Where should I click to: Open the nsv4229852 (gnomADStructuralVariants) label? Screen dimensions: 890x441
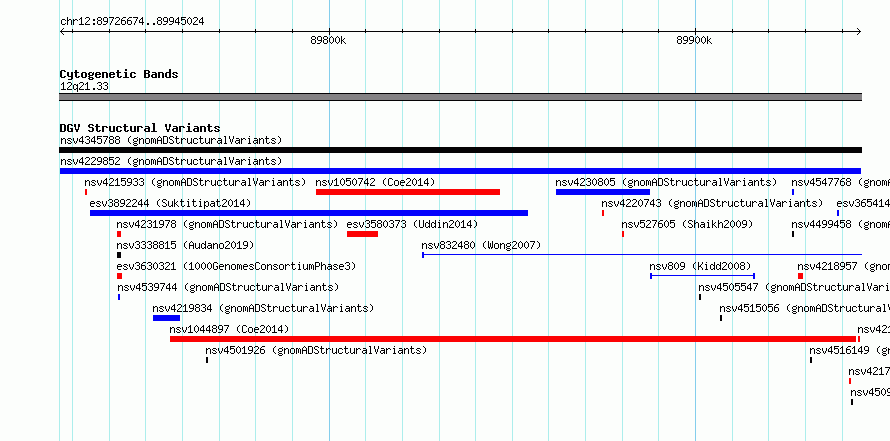coord(171,161)
